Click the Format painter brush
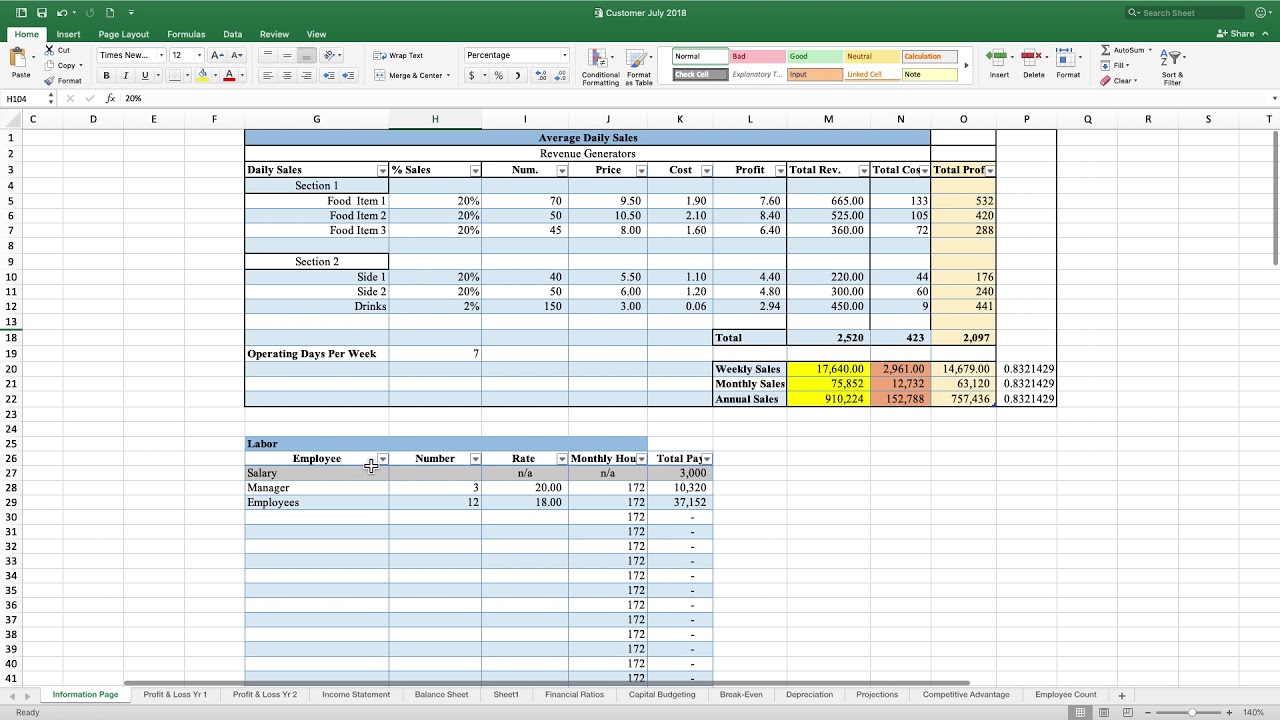The image size is (1280, 720). (49, 80)
